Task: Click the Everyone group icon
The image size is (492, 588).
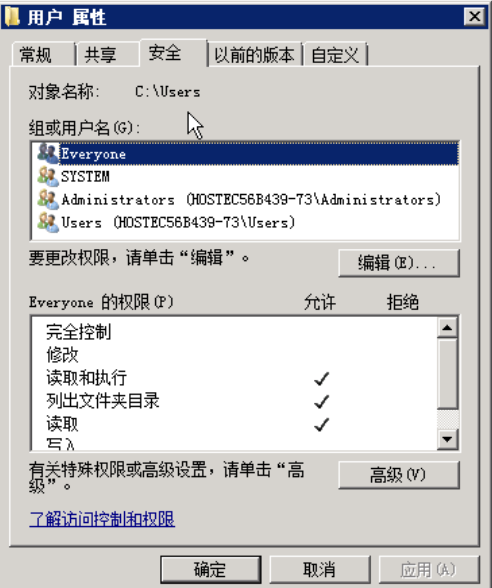Action: pos(48,154)
